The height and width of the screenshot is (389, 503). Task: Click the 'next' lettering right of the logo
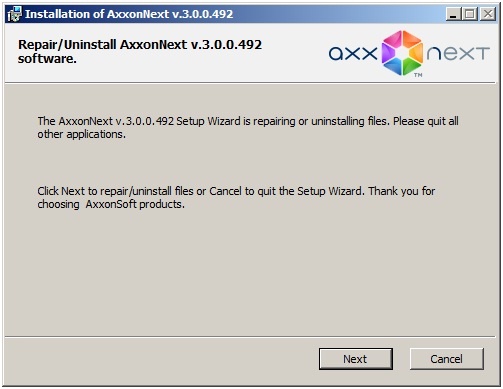coord(458,53)
